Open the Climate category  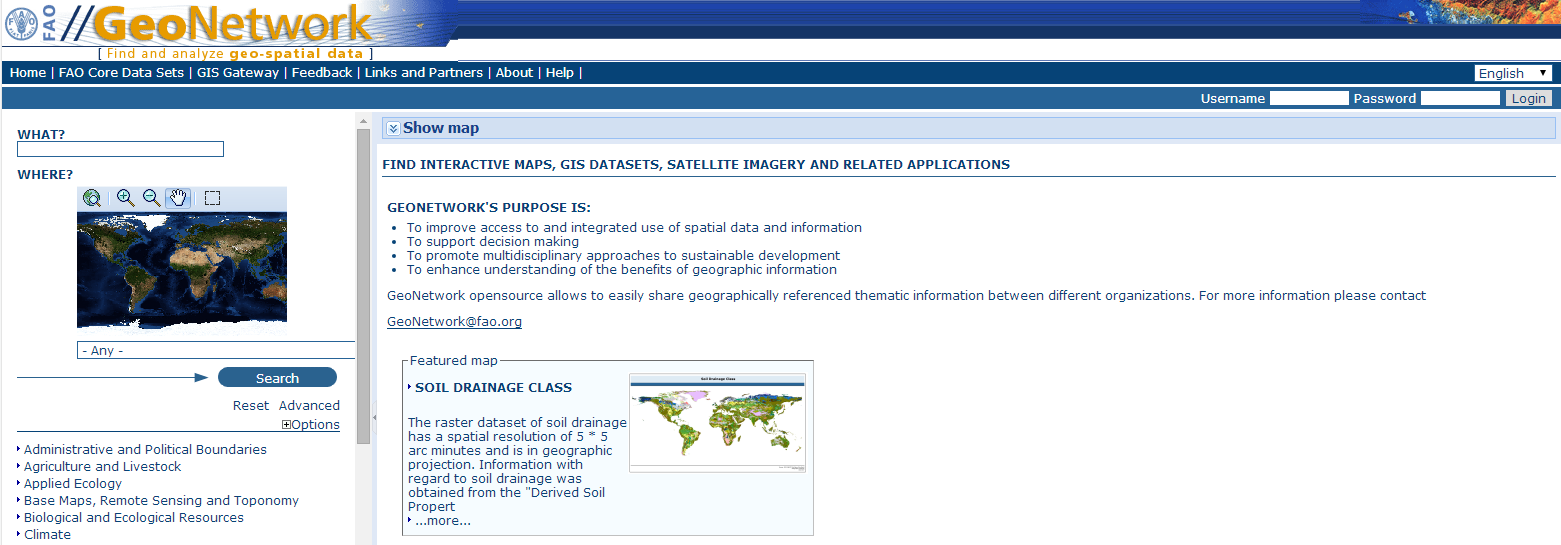point(47,535)
